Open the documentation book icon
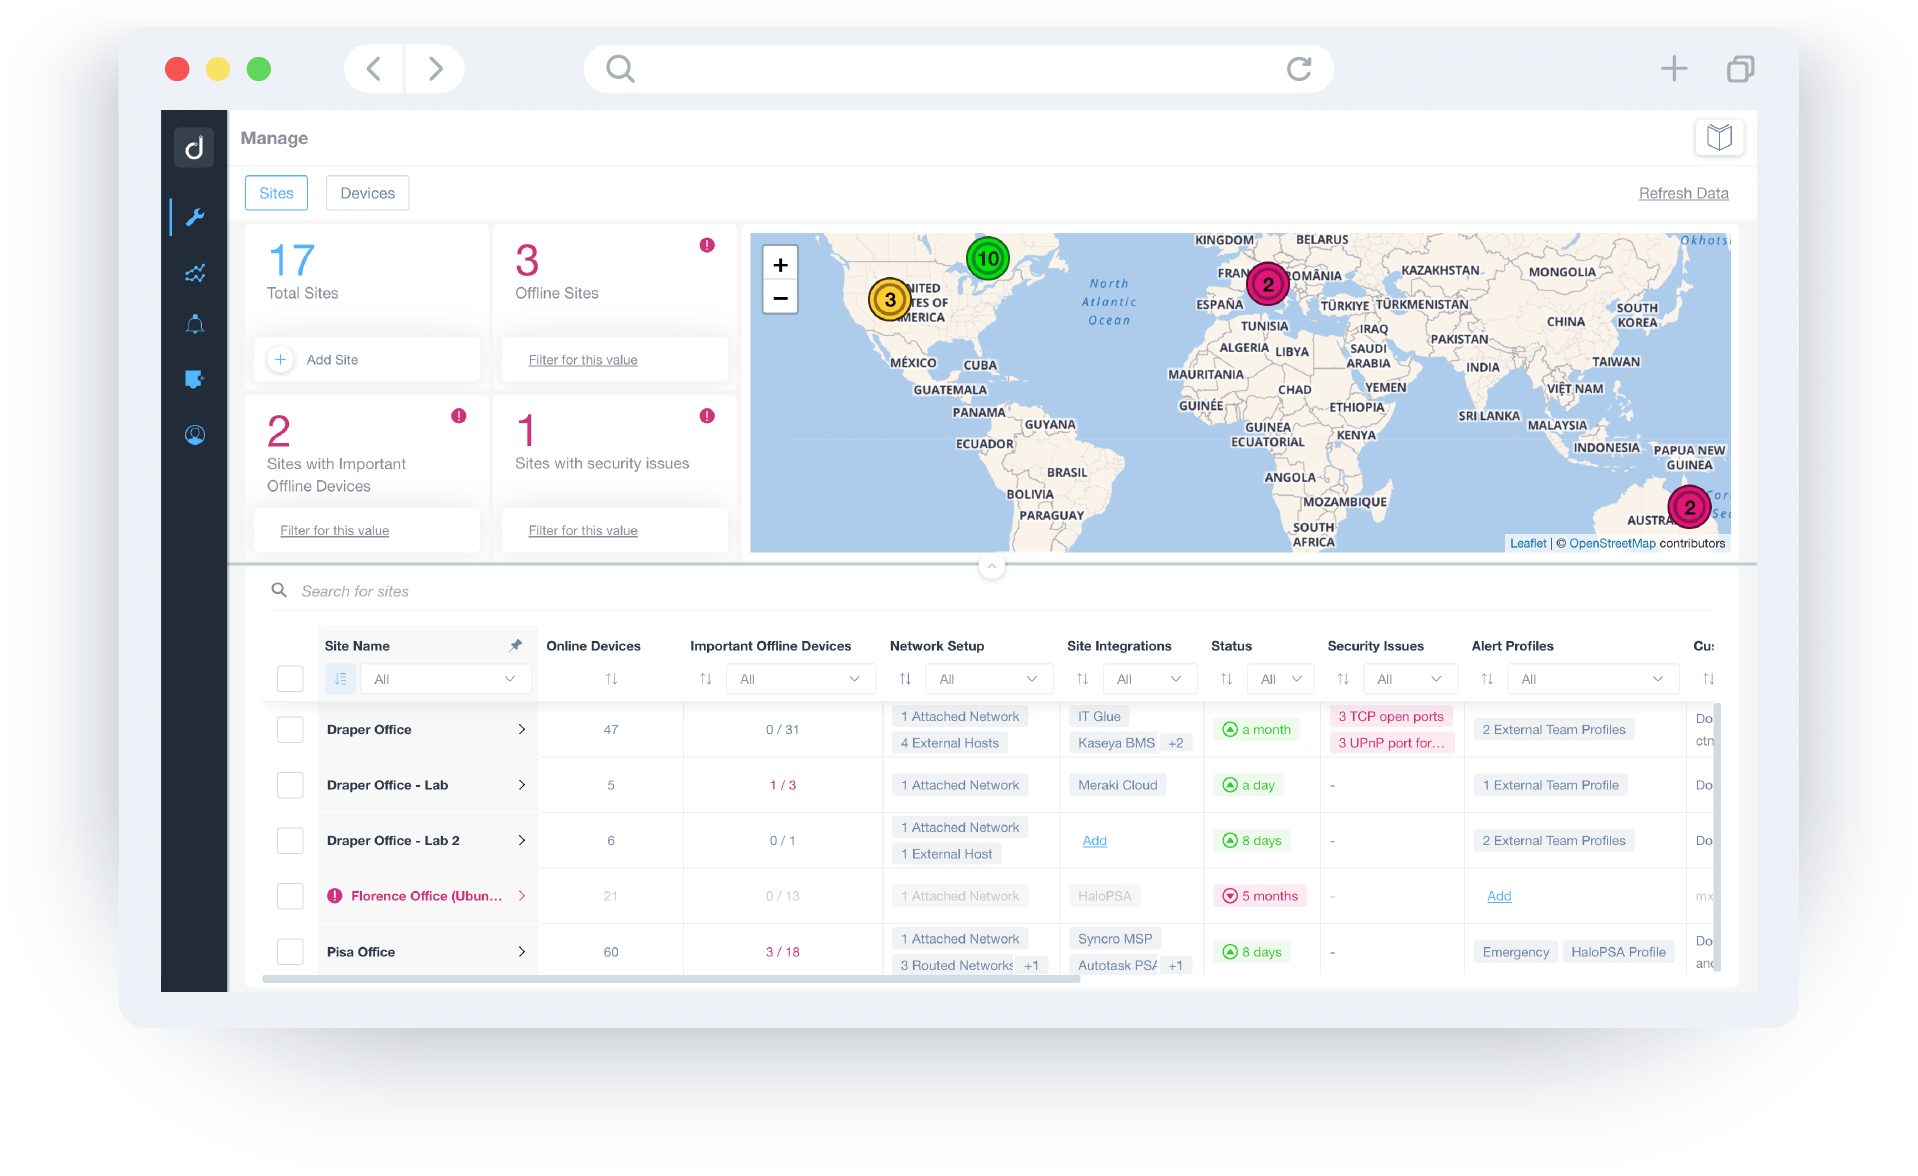Image resolution: width=1918 pixels, height=1176 pixels. pos(1719,137)
